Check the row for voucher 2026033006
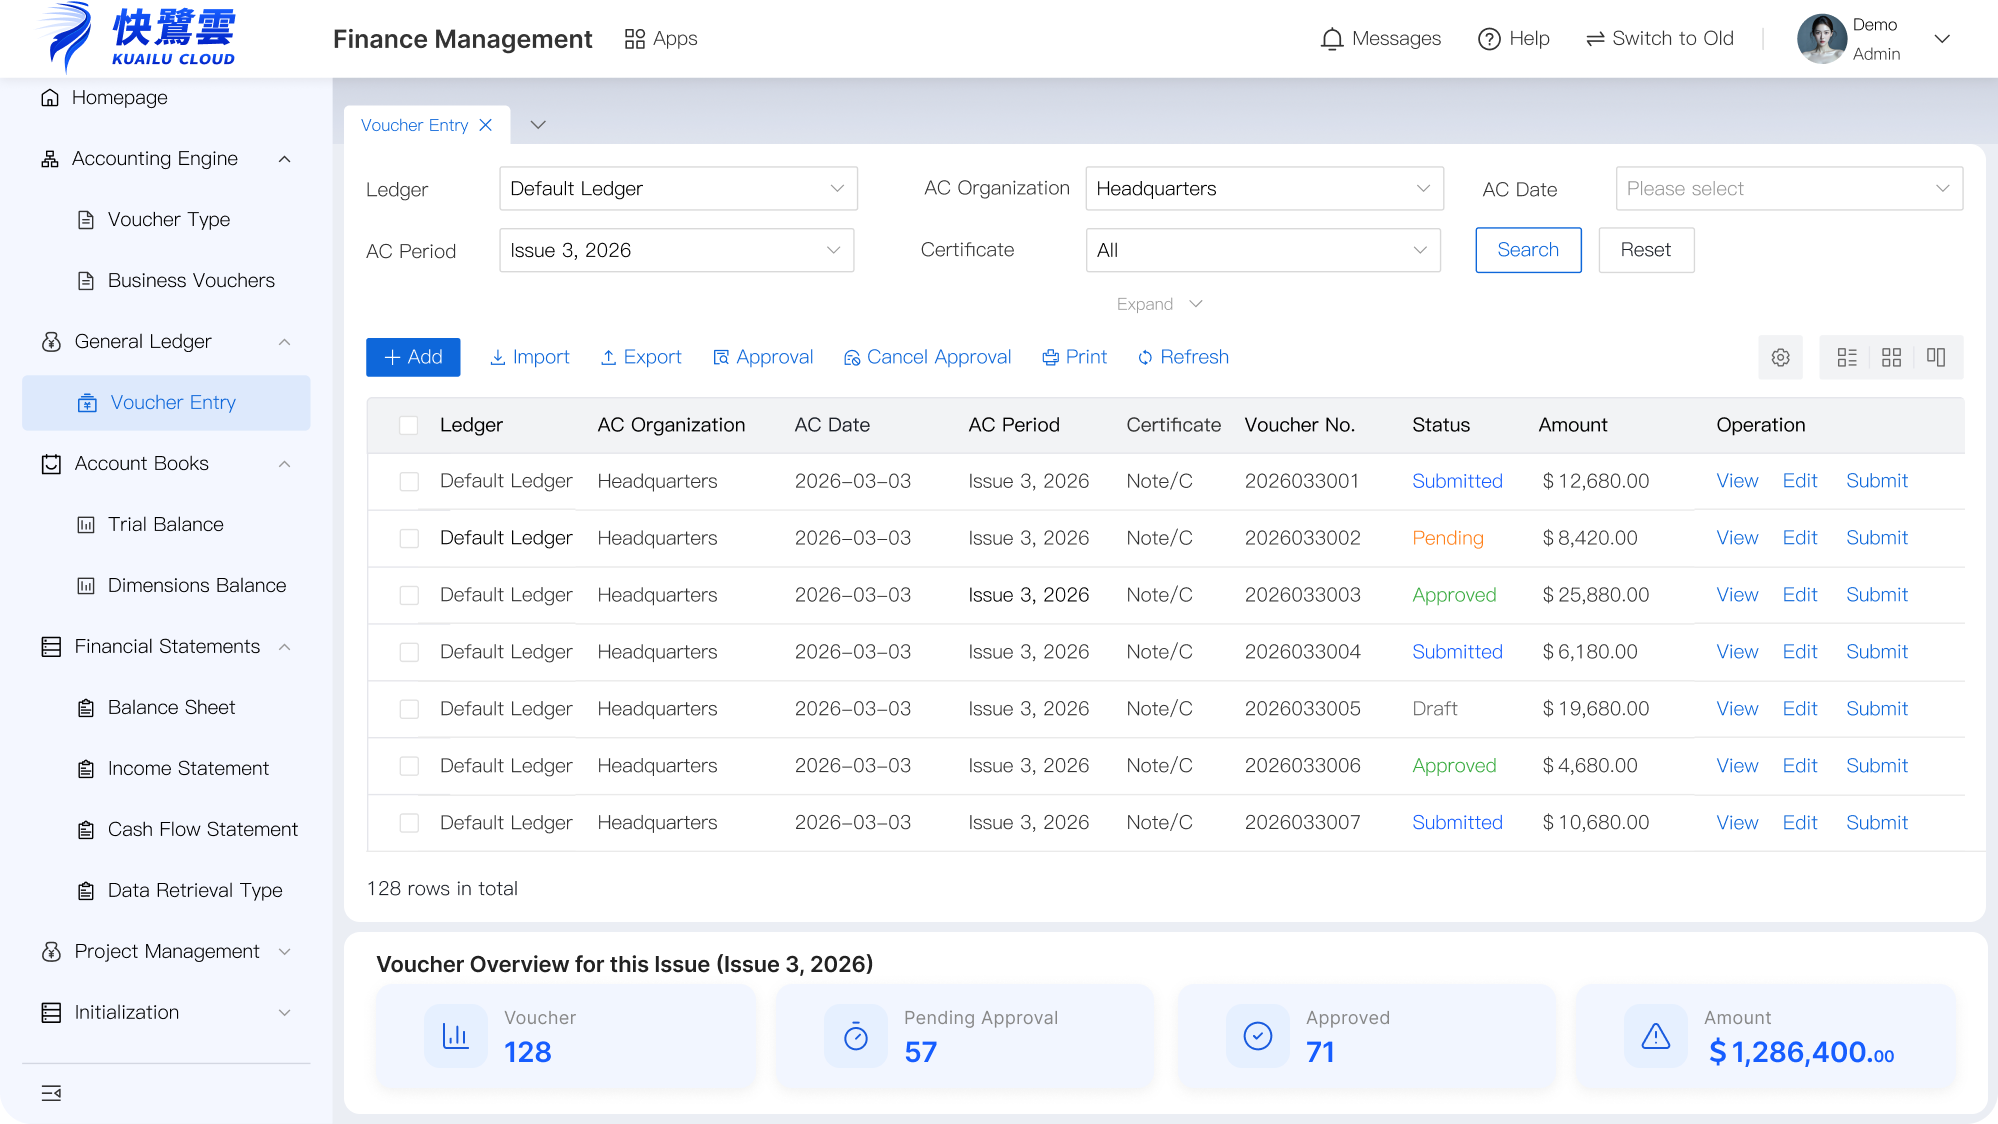 coord(409,767)
